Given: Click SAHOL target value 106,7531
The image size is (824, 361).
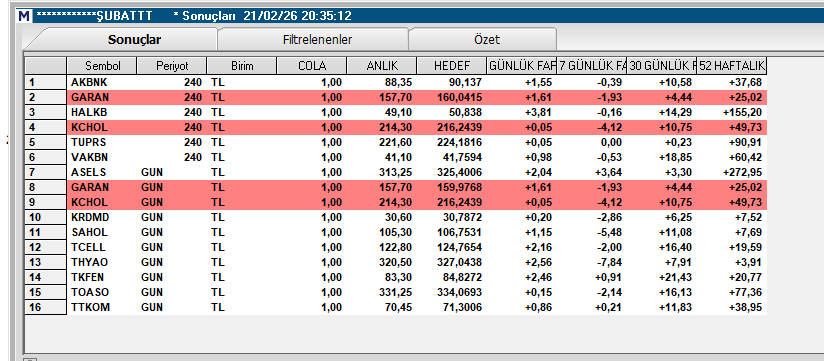Looking at the screenshot, I should pos(460,232).
